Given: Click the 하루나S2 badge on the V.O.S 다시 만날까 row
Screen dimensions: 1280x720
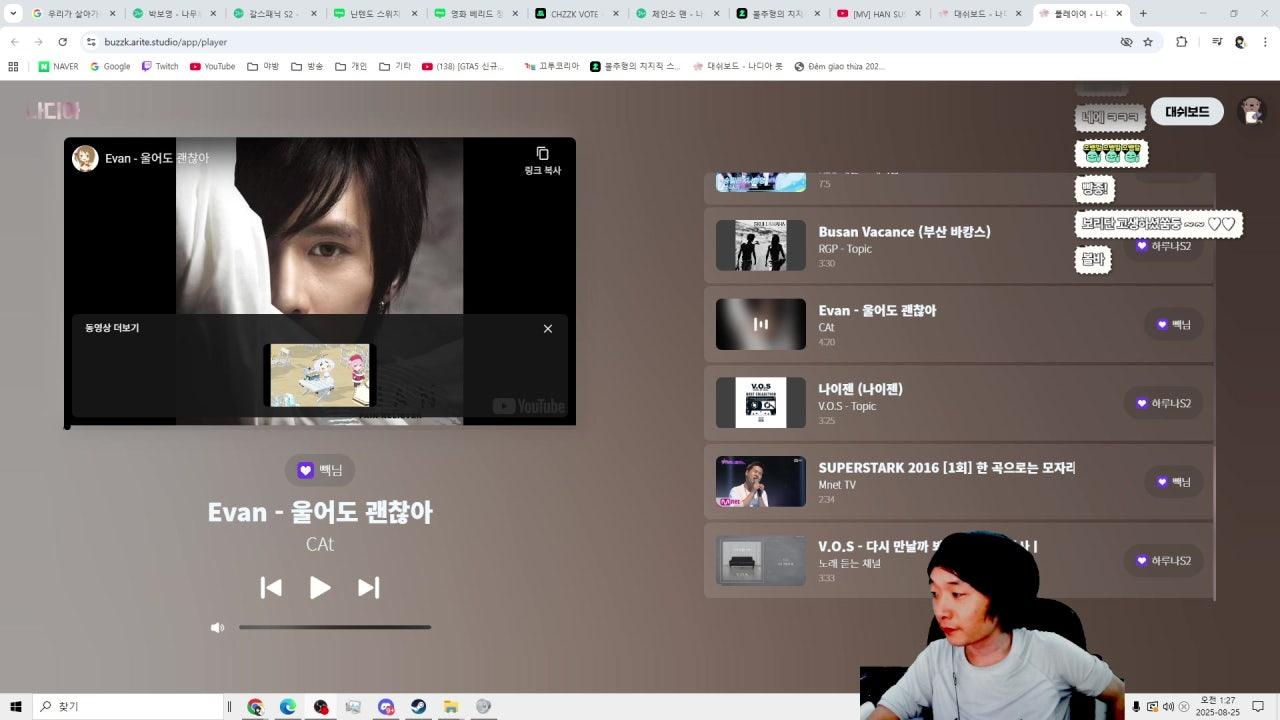Looking at the screenshot, I should pyautogui.click(x=1164, y=560).
